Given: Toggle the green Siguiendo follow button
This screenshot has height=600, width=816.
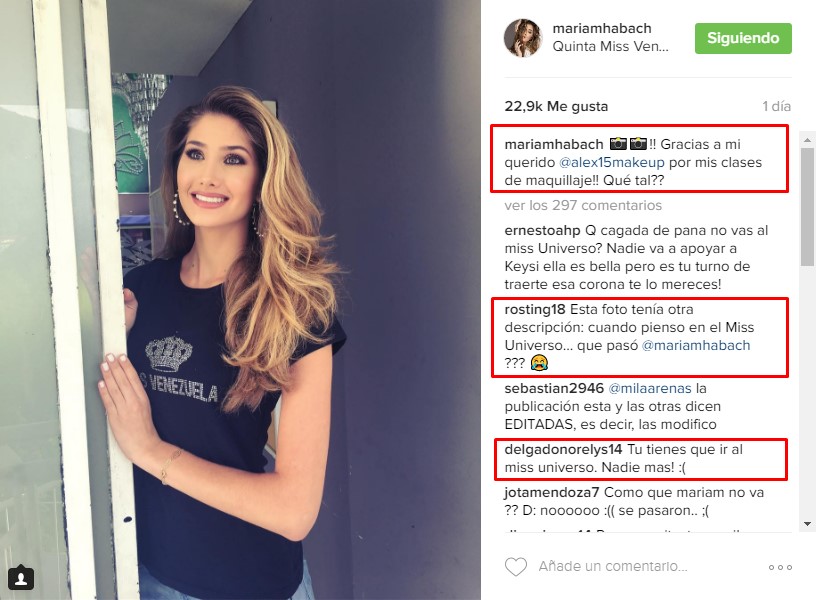Looking at the screenshot, I should [x=743, y=38].
